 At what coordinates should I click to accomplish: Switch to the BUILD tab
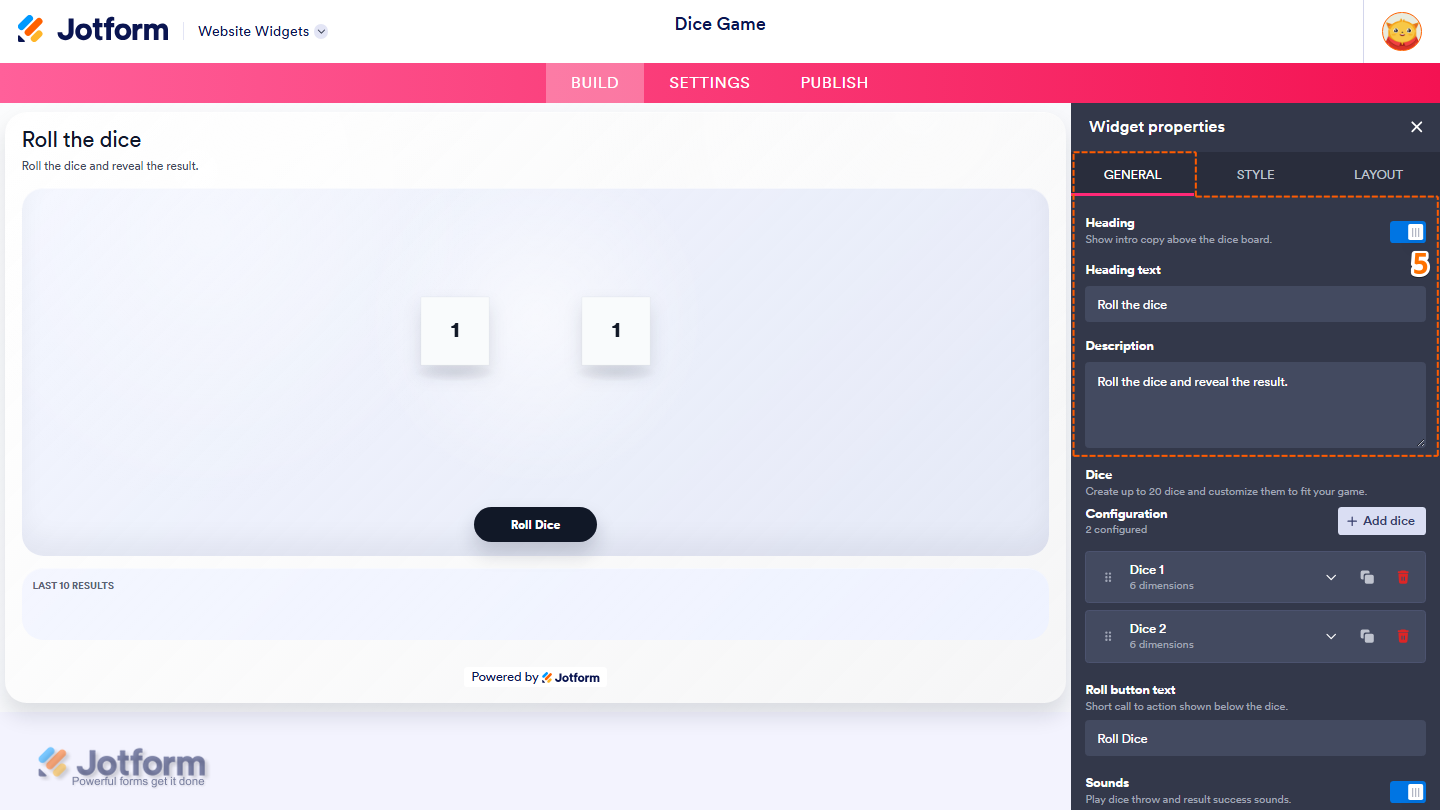point(595,83)
